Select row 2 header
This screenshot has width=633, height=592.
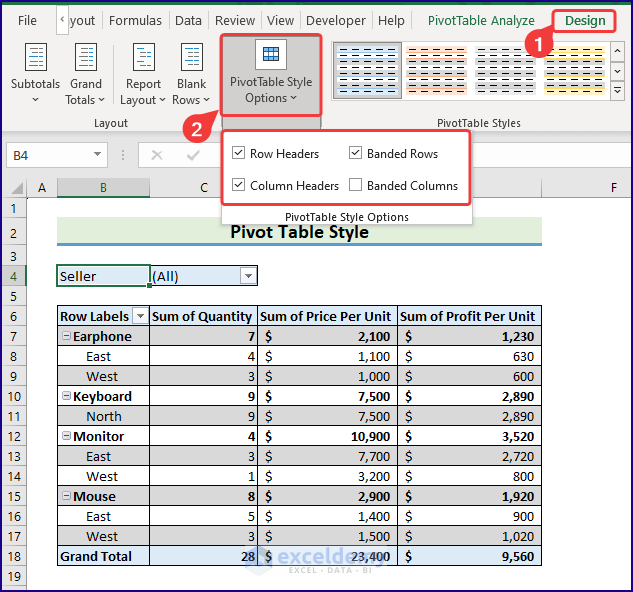(14, 233)
